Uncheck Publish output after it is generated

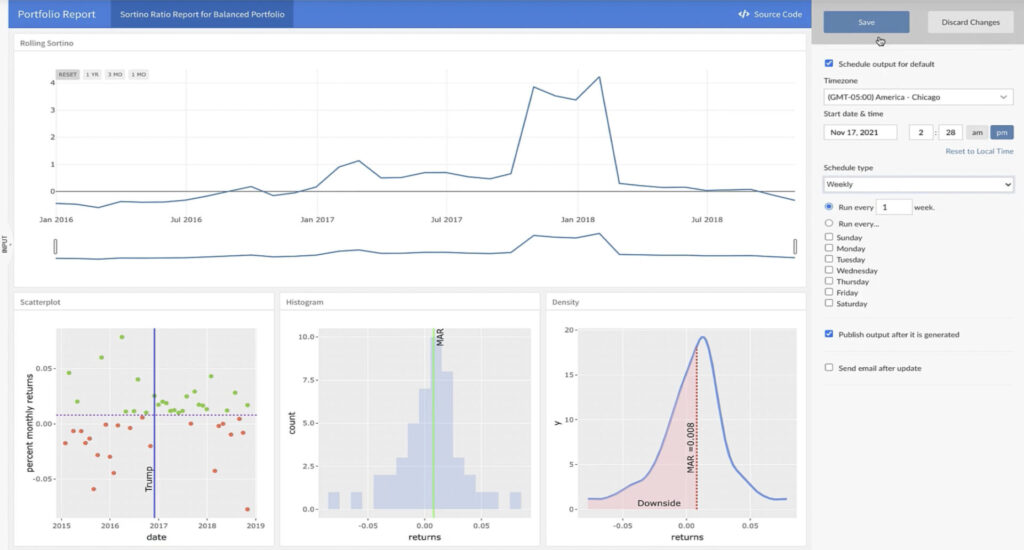pyautogui.click(x=829, y=334)
